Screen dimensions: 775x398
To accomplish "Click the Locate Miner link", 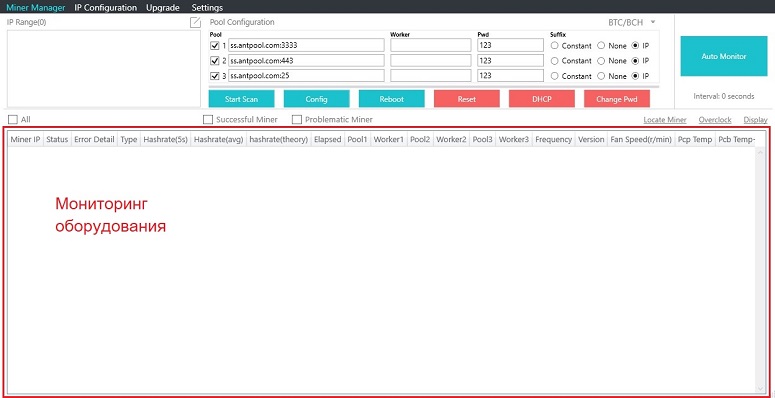I will [665, 120].
